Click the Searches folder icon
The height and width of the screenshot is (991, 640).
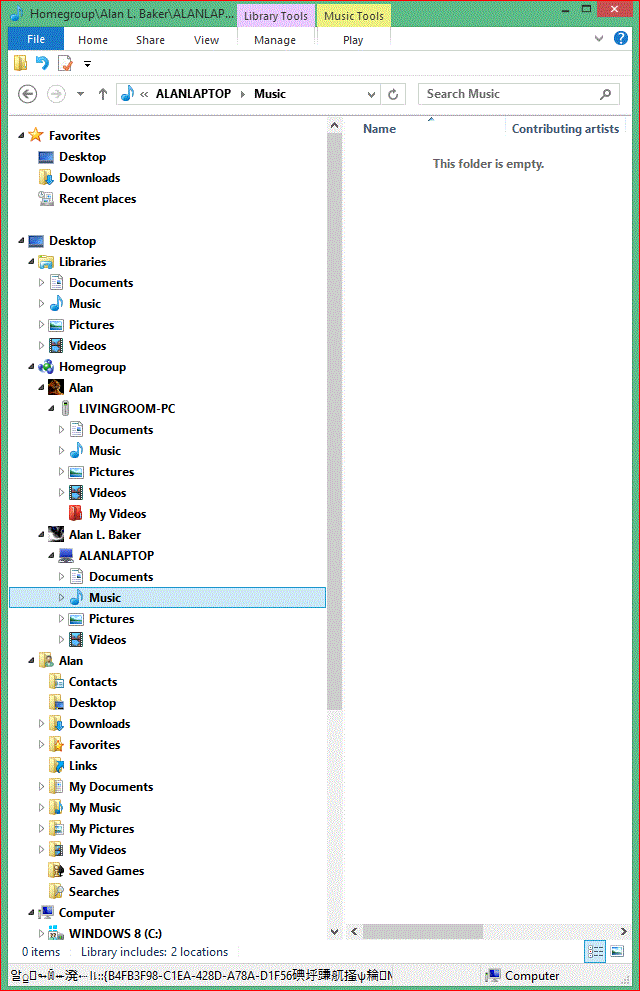tap(56, 891)
